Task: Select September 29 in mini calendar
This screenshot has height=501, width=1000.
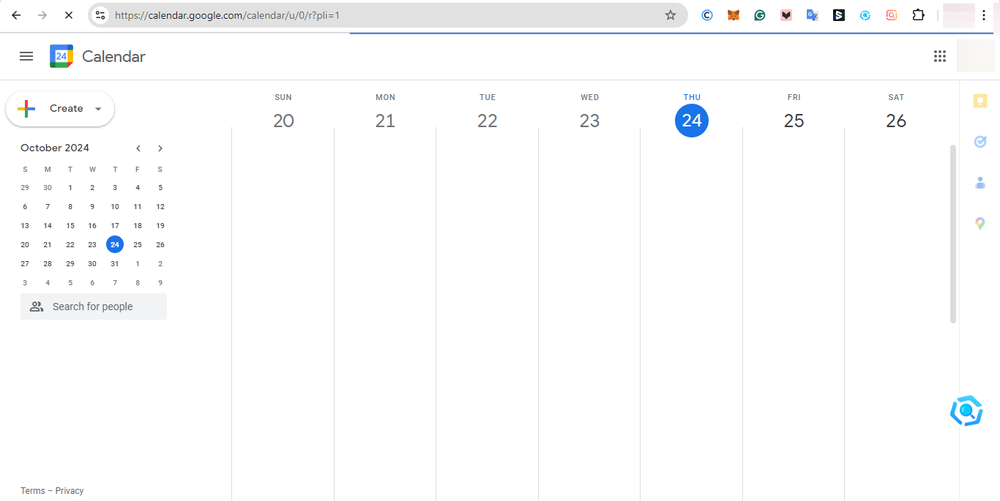Action: (x=25, y=188)
